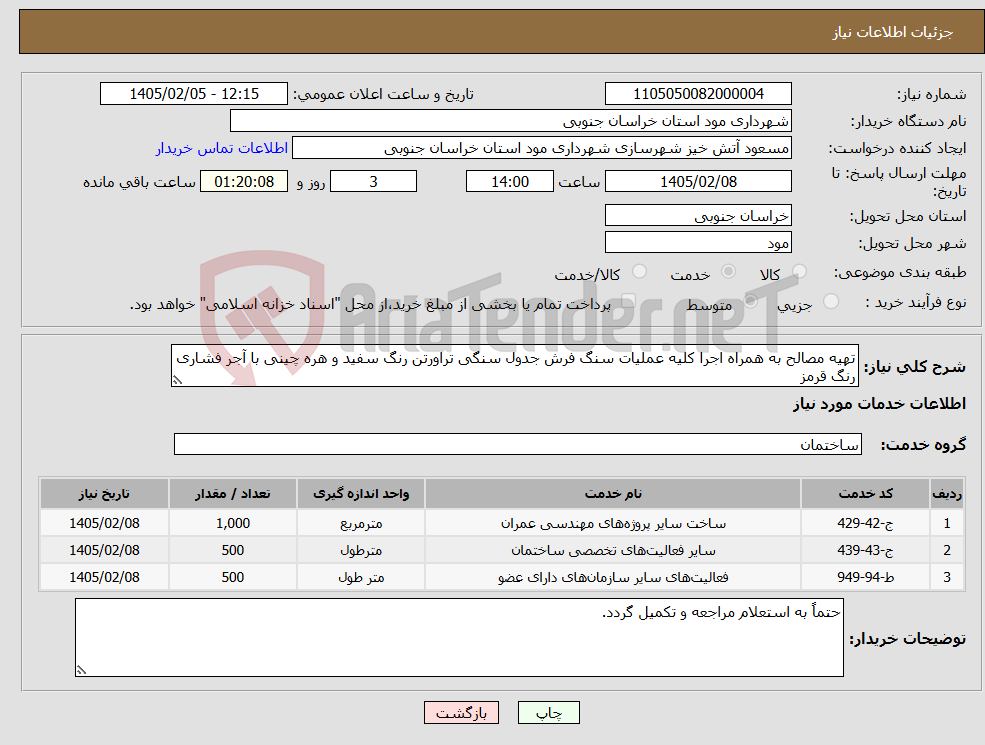
Task: Click row number 2 cell
Action: pyautogui.click(x=947, y=550)
